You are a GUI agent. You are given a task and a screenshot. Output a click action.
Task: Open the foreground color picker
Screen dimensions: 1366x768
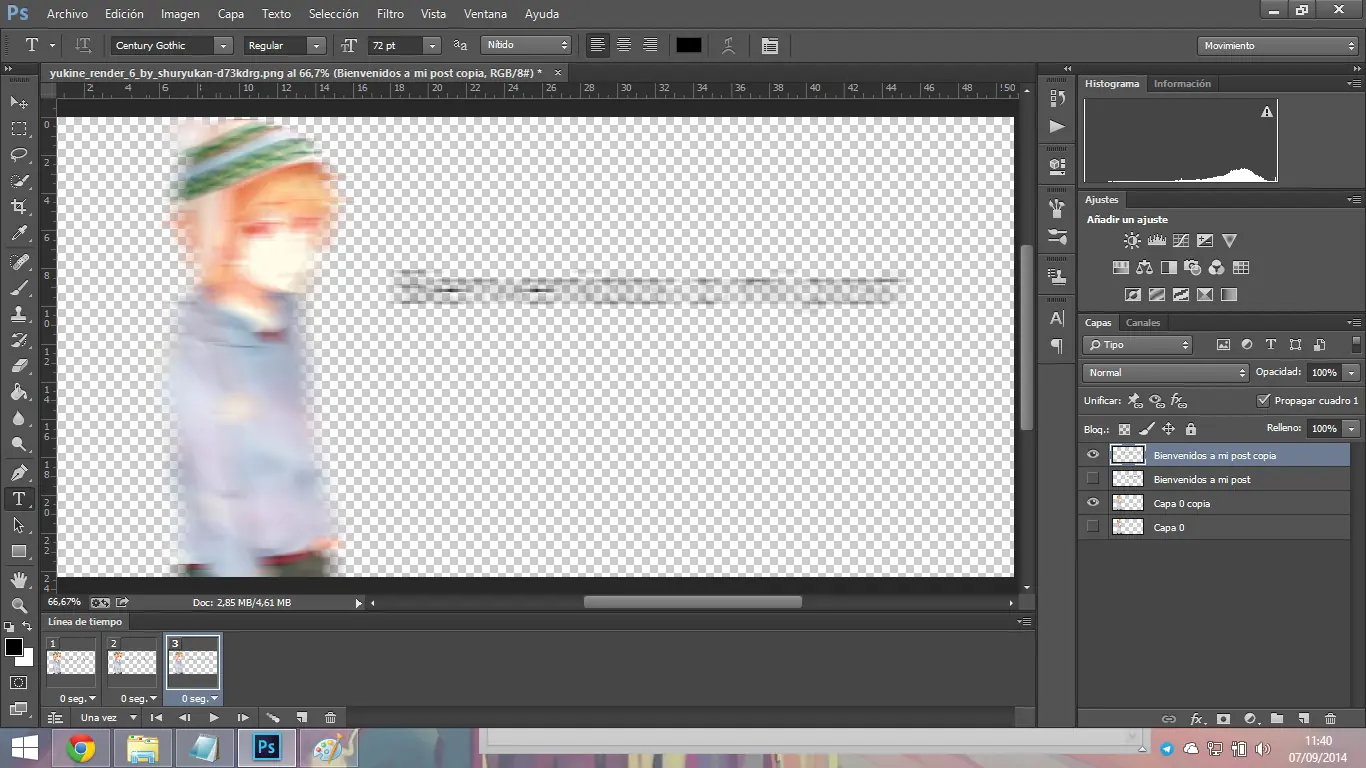pyautogui.click(x=14, y=648)
